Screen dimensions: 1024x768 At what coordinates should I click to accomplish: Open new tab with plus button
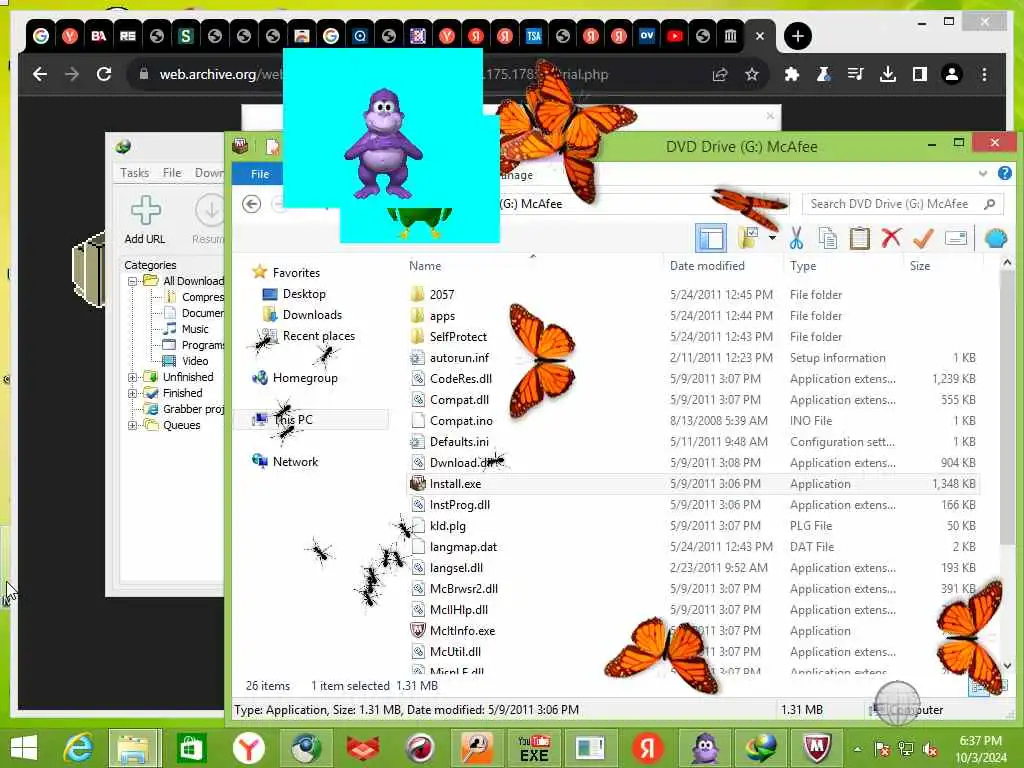(x=797, y=36)
